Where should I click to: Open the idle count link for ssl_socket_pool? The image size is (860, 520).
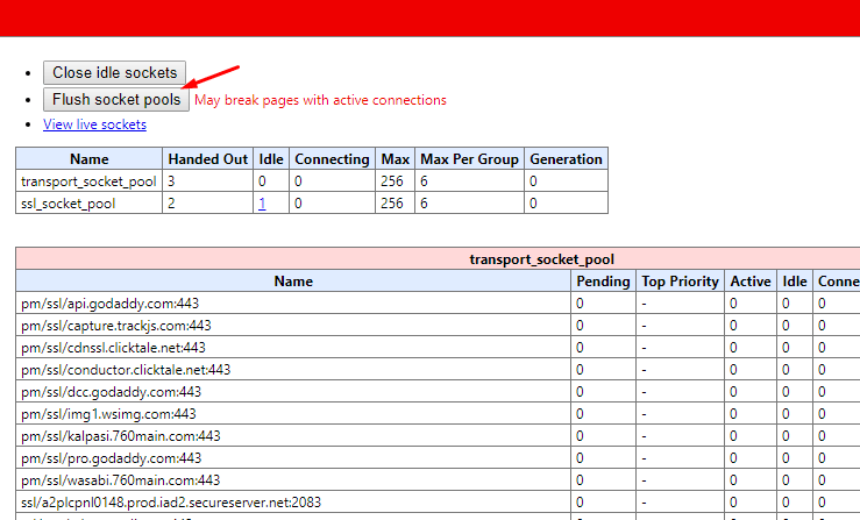(x=262, y=204)
